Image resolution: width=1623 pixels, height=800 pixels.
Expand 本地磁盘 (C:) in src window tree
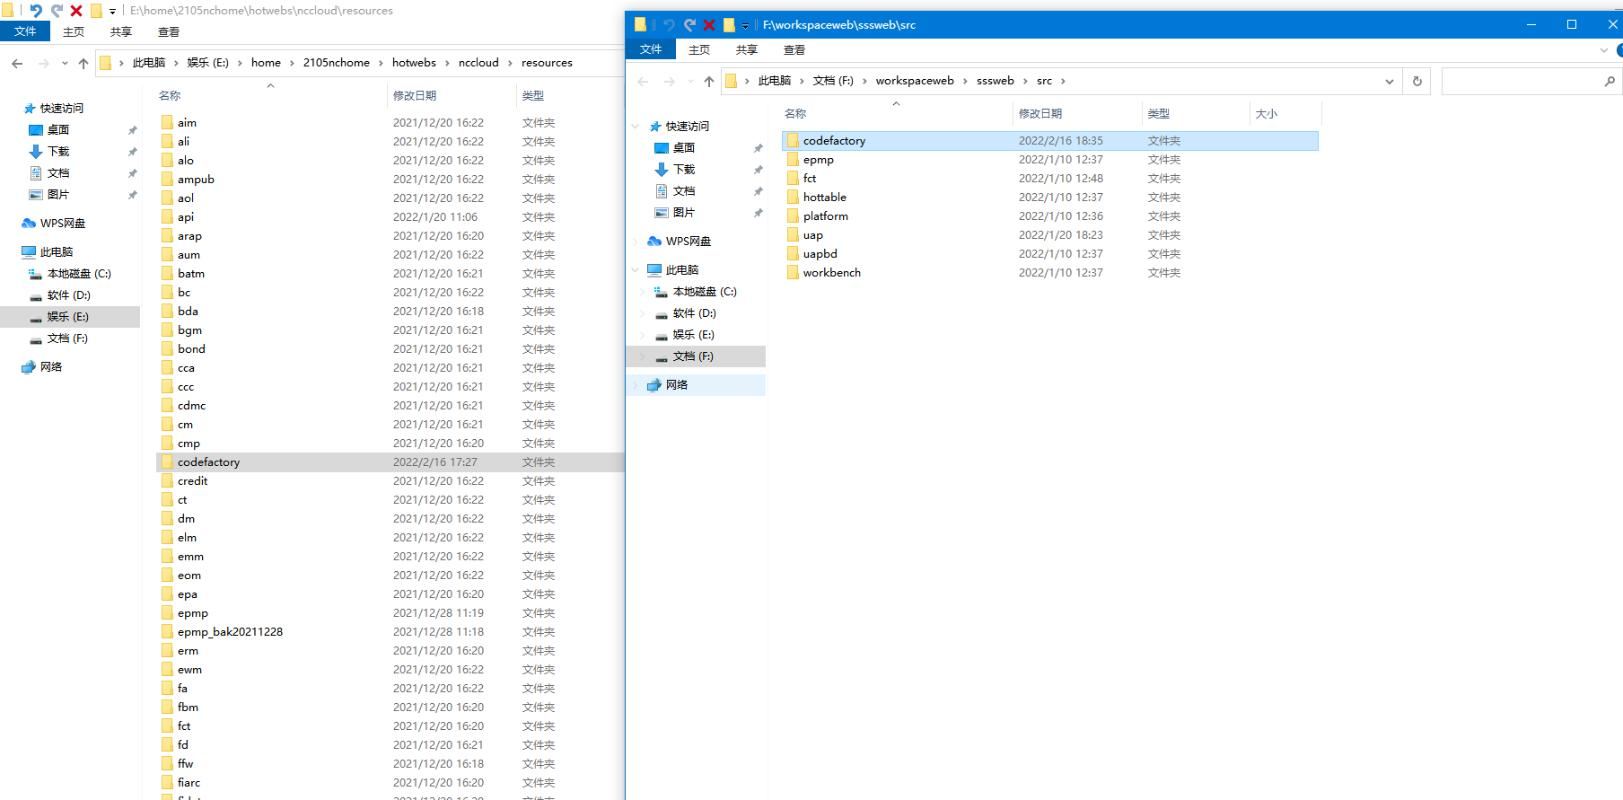point(643,292)
